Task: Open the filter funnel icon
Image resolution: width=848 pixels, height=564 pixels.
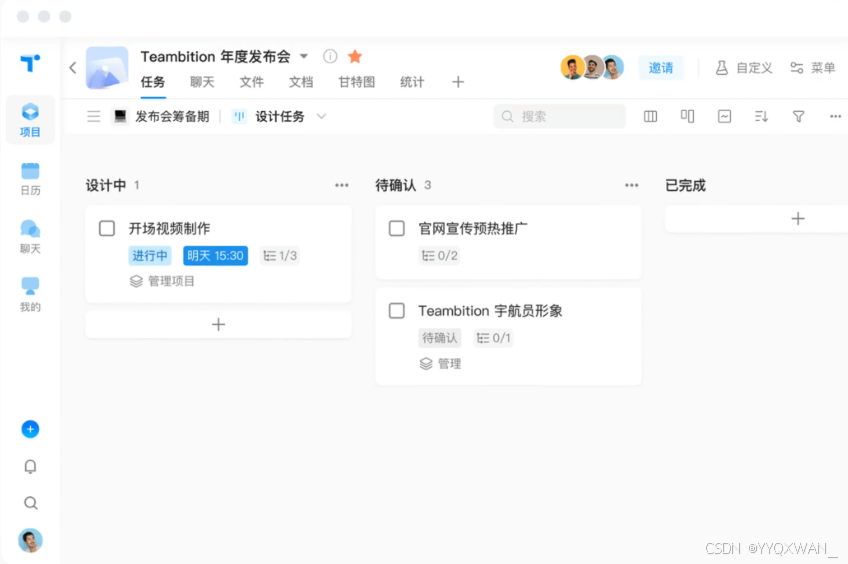Action: pos(798,116)
